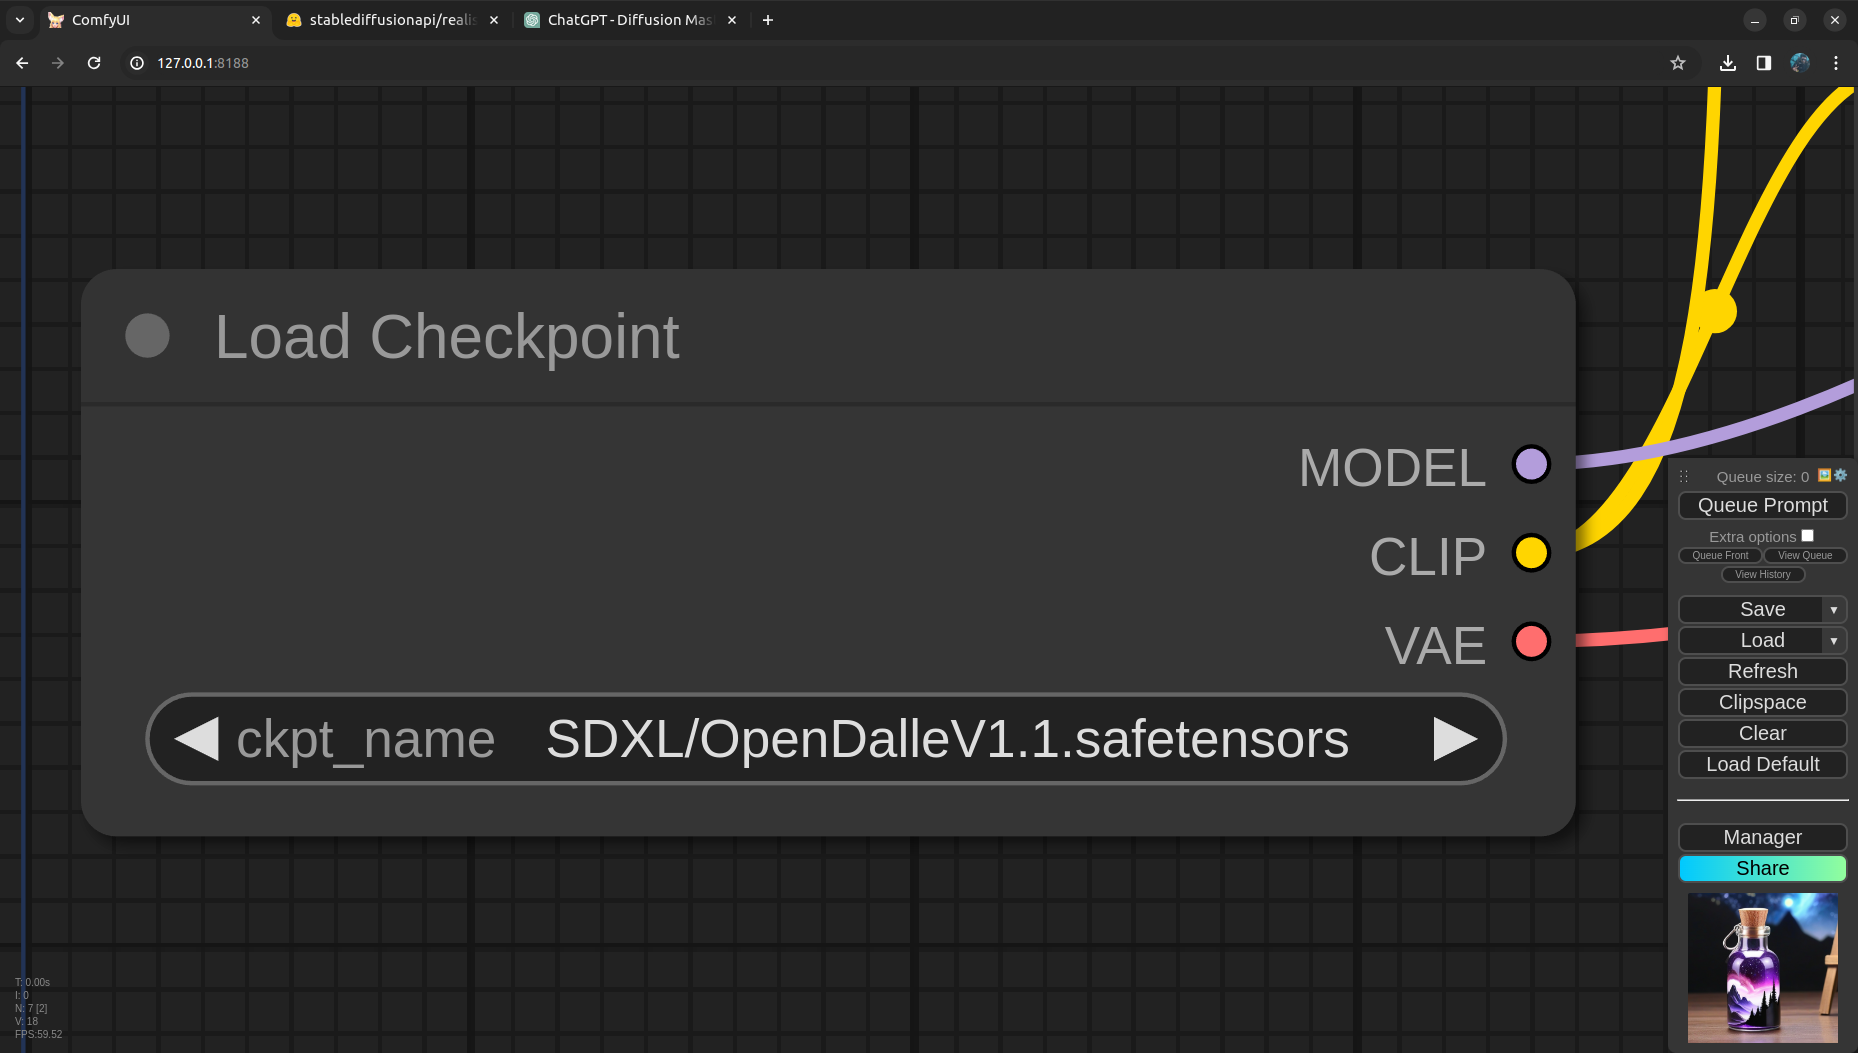
Task: Switch to the stablediffusionapi tab
Action: 390,20
